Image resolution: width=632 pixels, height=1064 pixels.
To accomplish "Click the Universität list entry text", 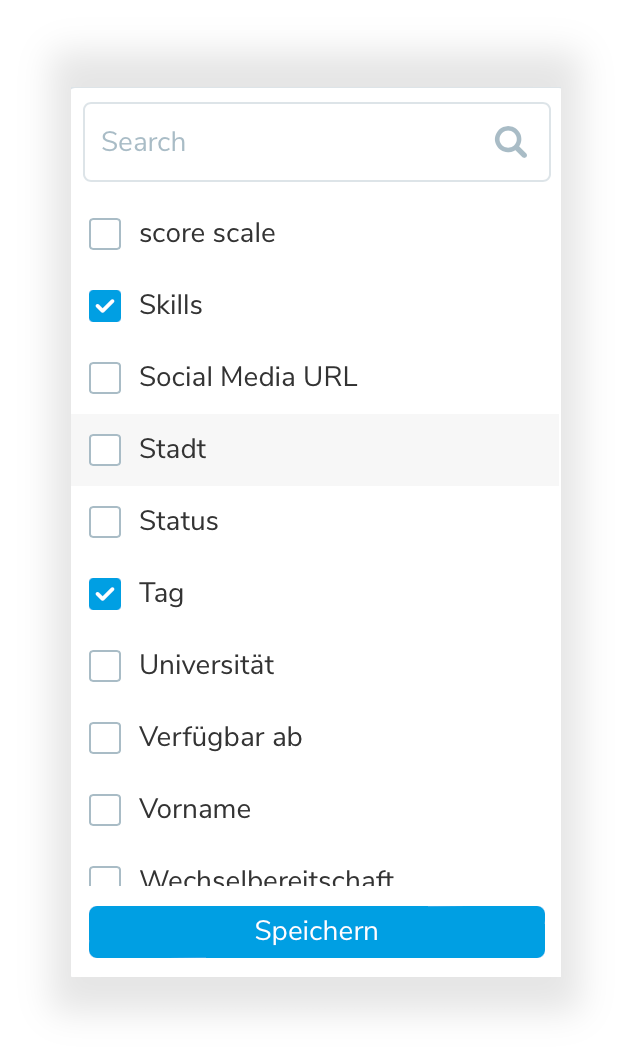I will [x=207, y=665].
